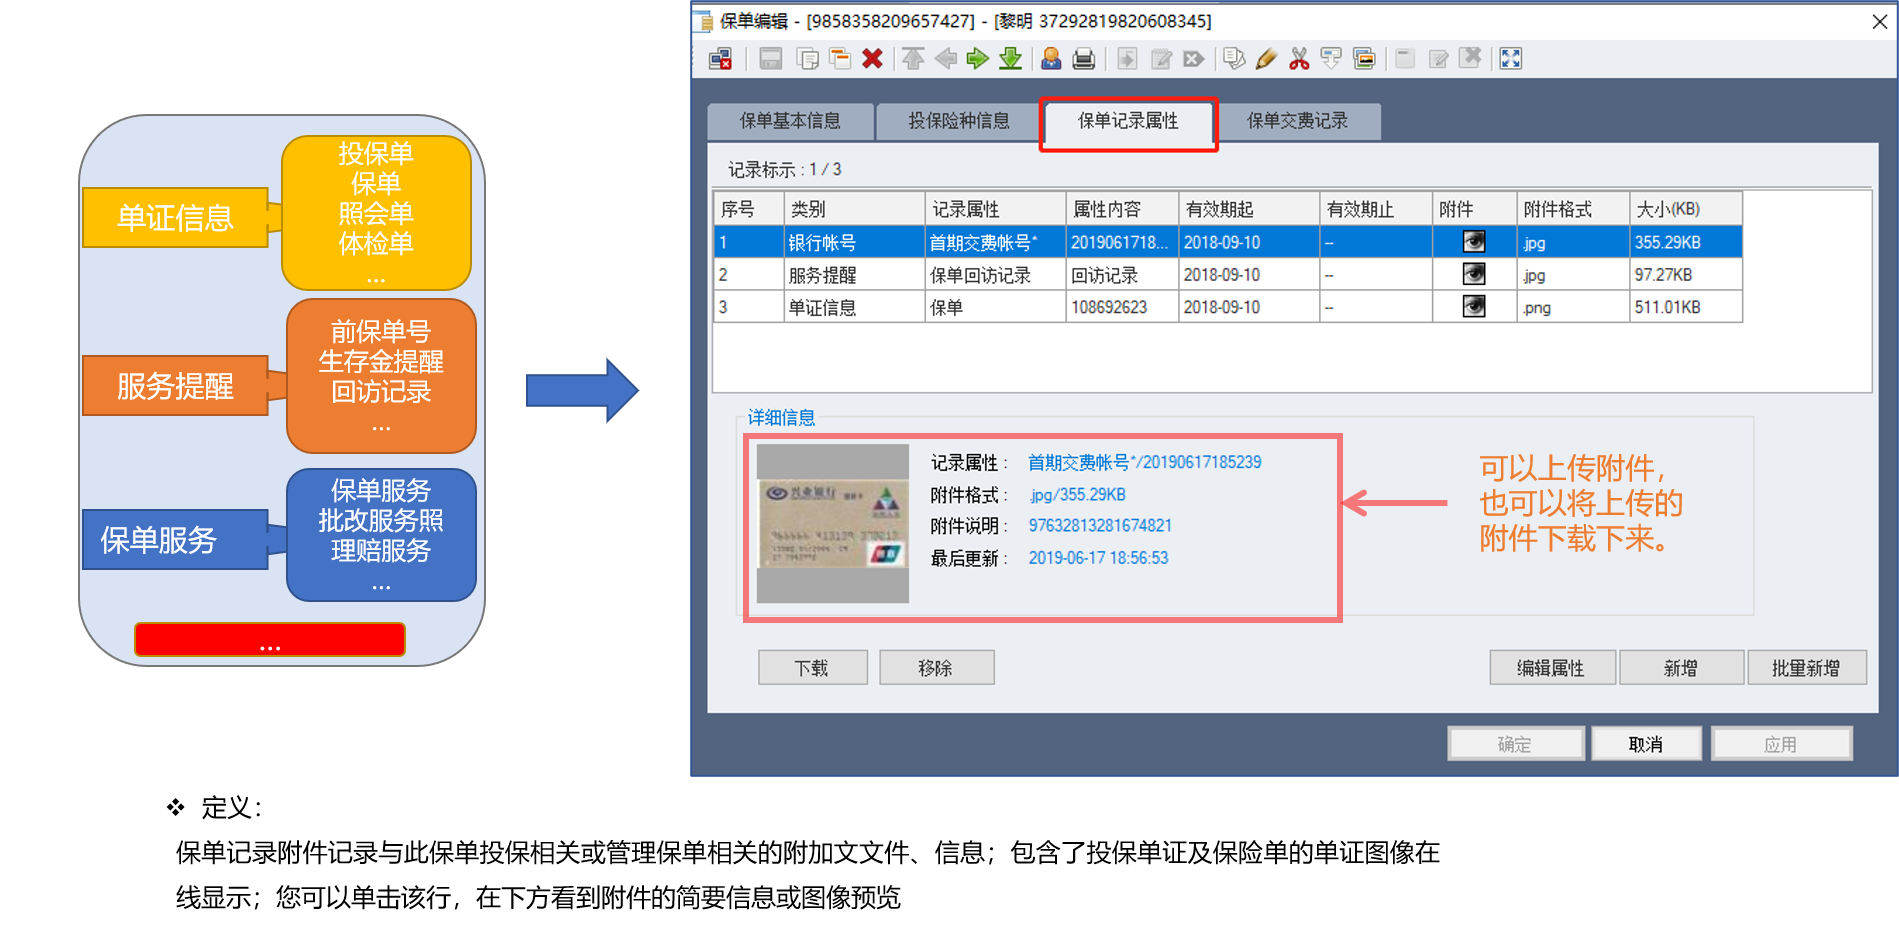Click the attachment eye icon in row 1
This screenshot has height=928, width=1899.
tap(1473, 242)
